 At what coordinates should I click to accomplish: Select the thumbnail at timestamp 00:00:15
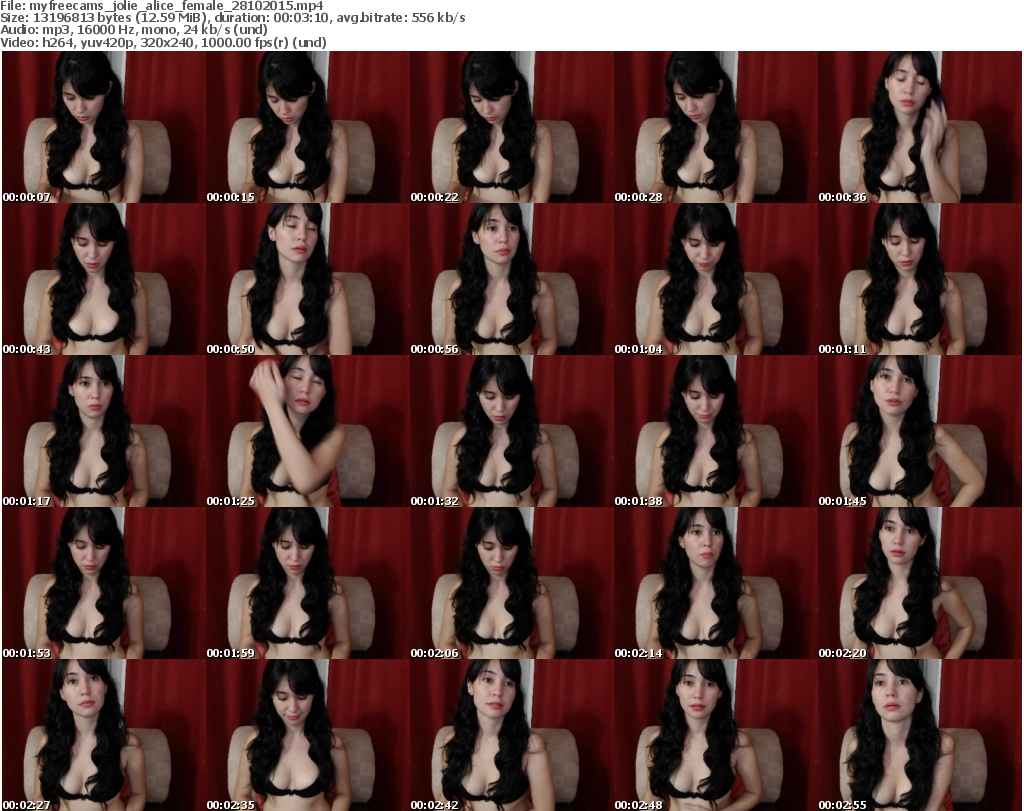[308, 127]
